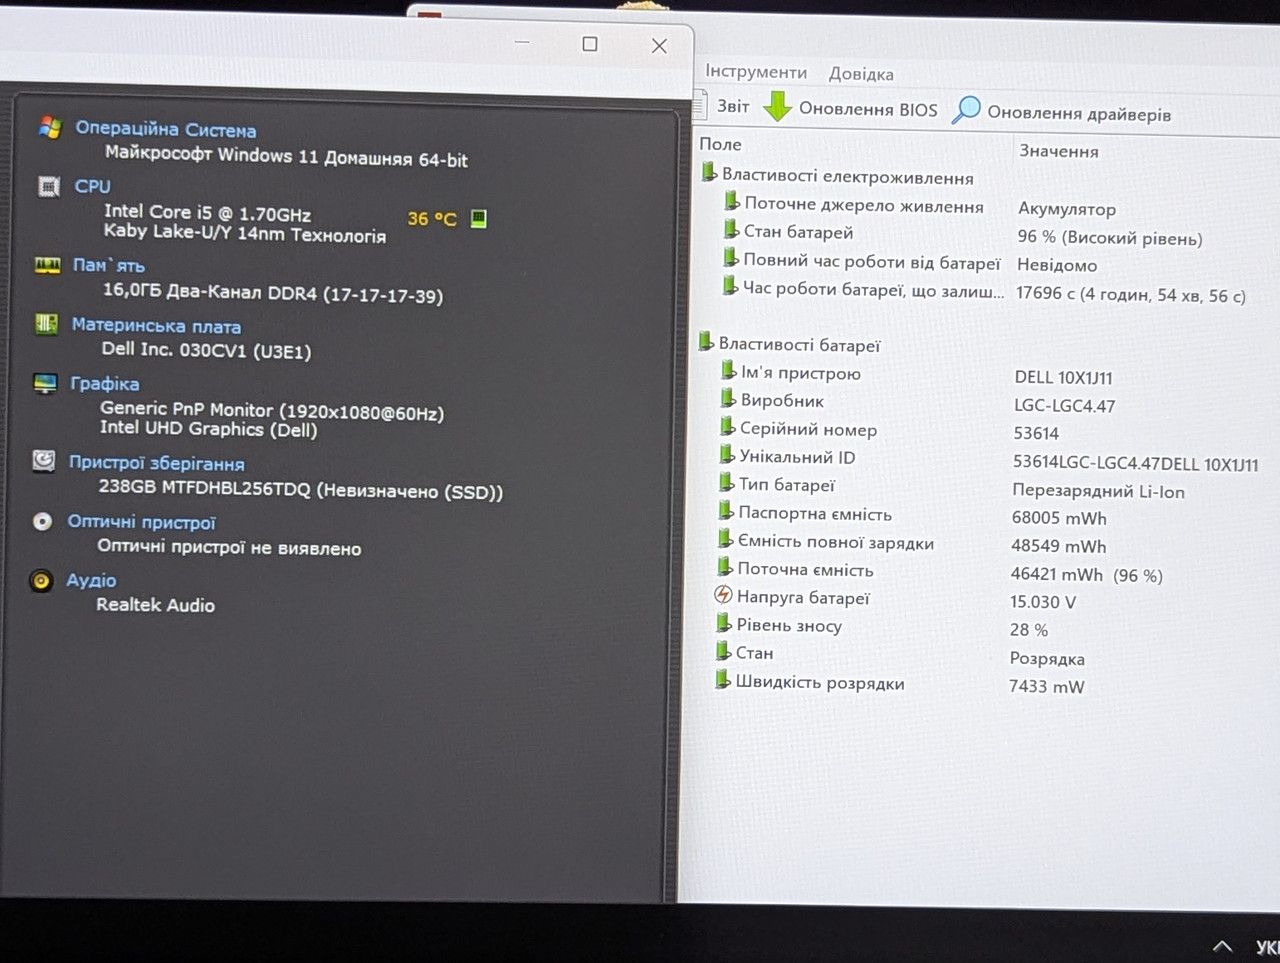Click the Материнська плата icon
Screen dimensions: 1280x963
pos(46,324)
